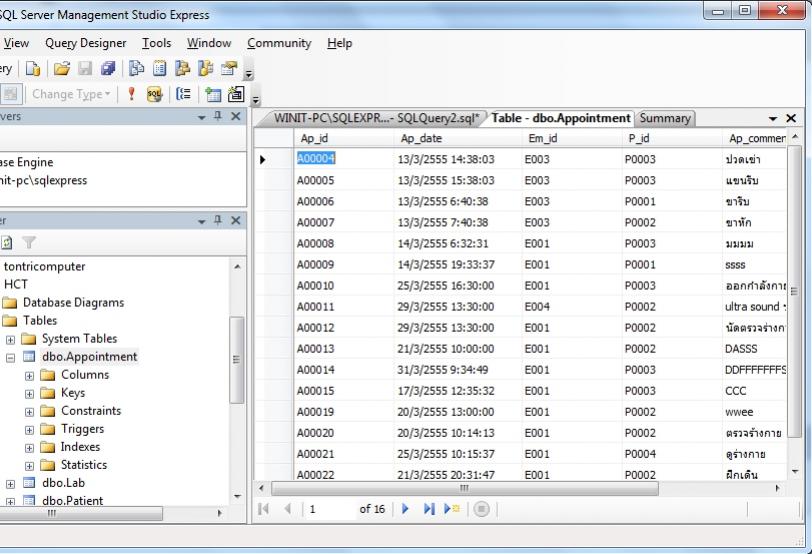Click the Template Explorer toolbar icon

coord(206,68)
